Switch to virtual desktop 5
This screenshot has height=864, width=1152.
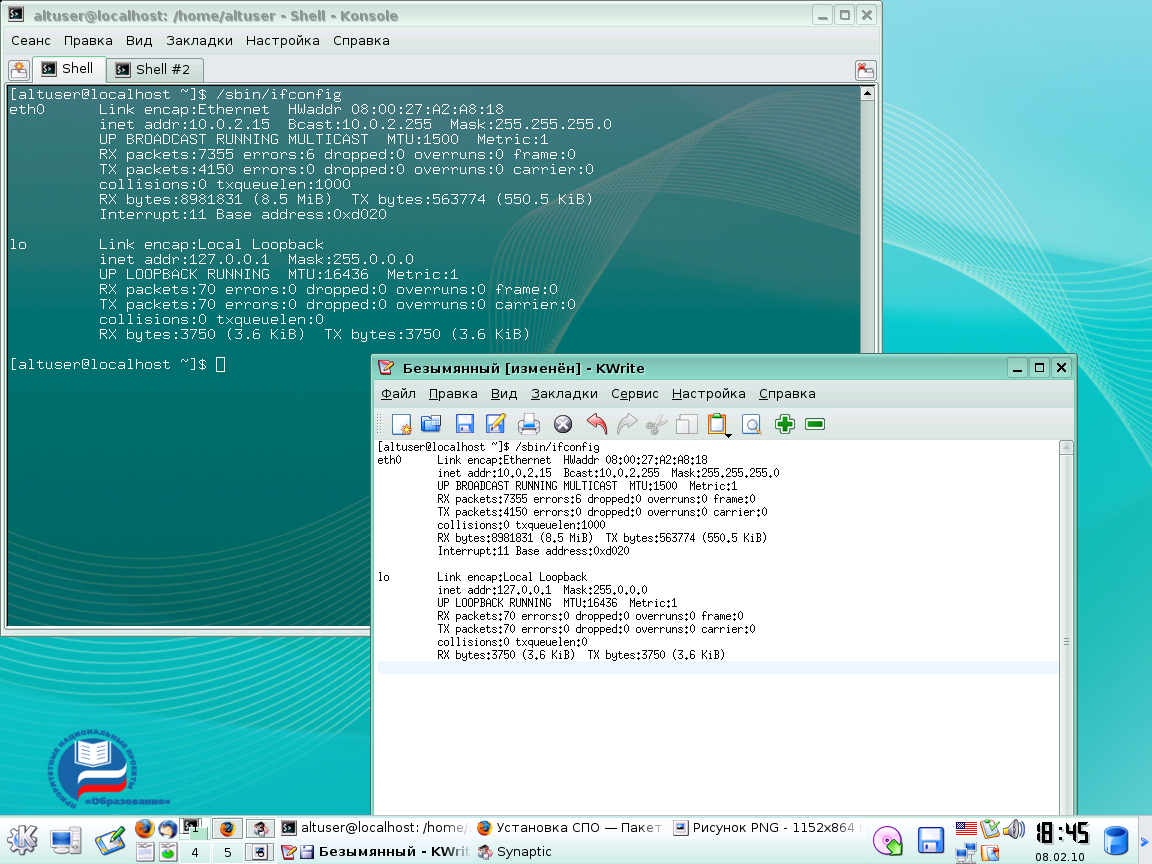(228, 852)
